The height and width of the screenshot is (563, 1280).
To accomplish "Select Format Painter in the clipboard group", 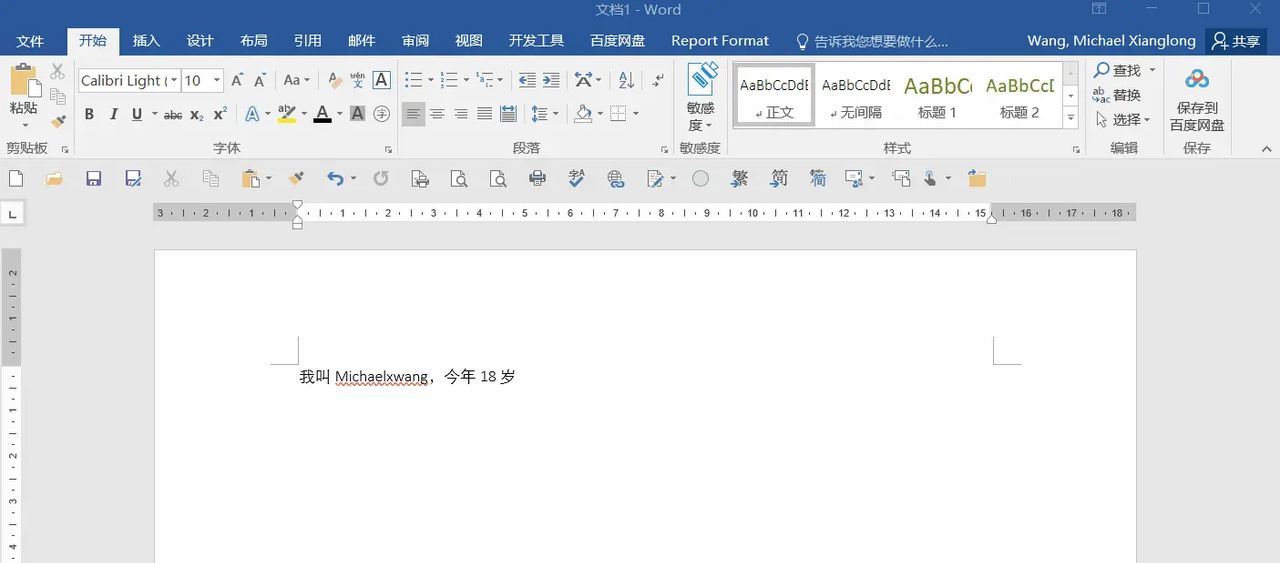I will click(58, 121).
